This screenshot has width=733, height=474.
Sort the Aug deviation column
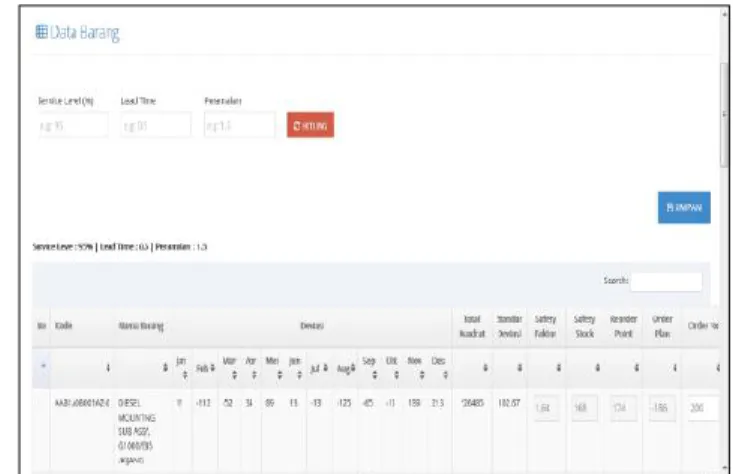[x=353, y=368]
